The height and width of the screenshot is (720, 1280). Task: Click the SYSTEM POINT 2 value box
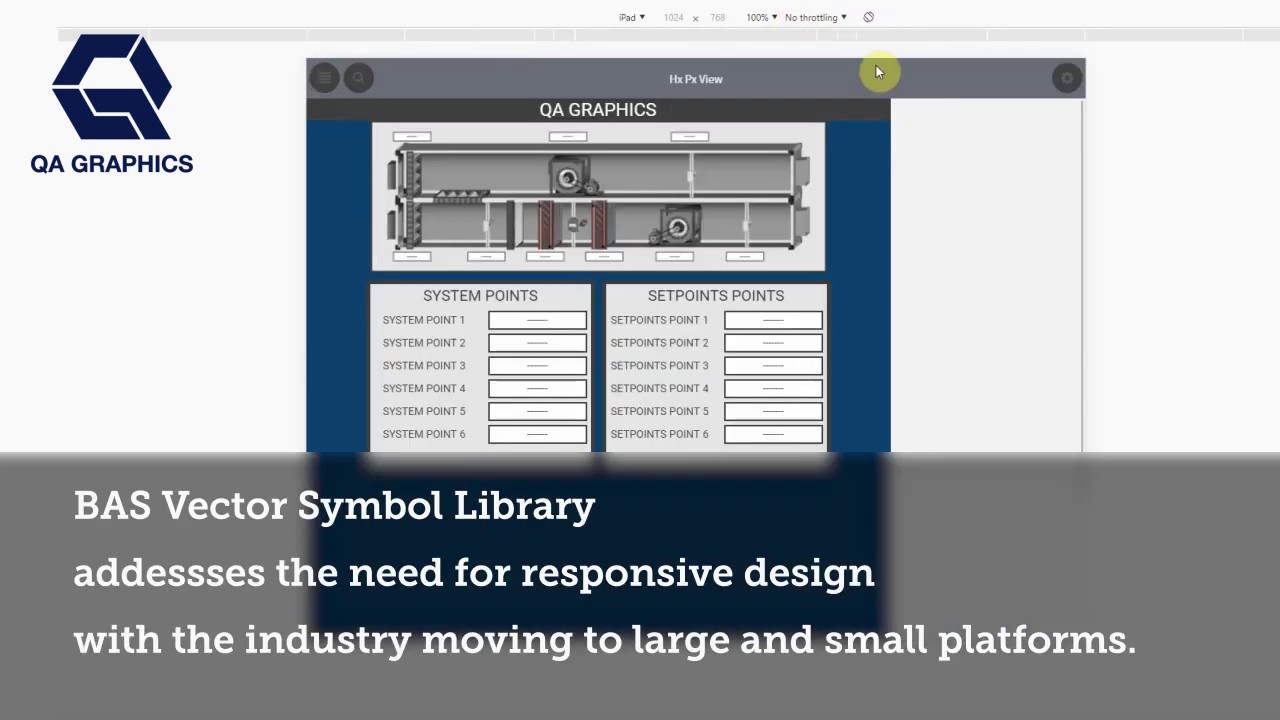click(537, 343)
